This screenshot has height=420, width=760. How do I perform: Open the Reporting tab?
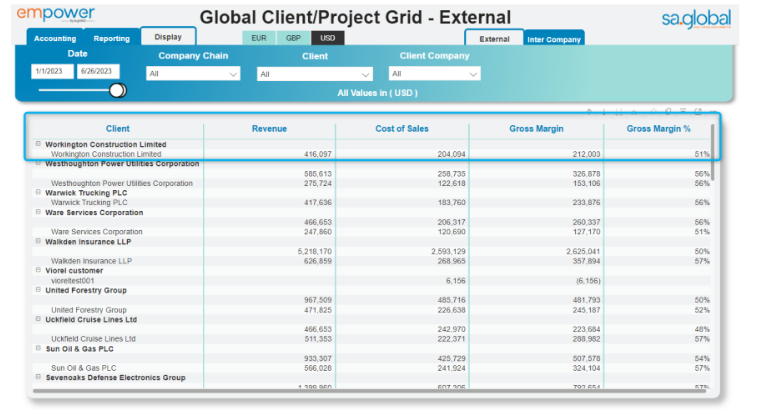point(111,38)
